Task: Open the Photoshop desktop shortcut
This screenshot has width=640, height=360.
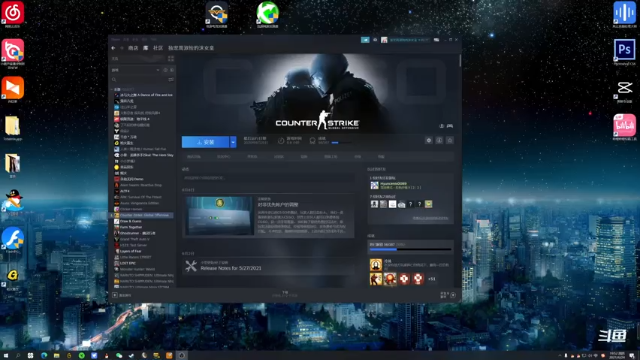Action: (x=624, y=51)
